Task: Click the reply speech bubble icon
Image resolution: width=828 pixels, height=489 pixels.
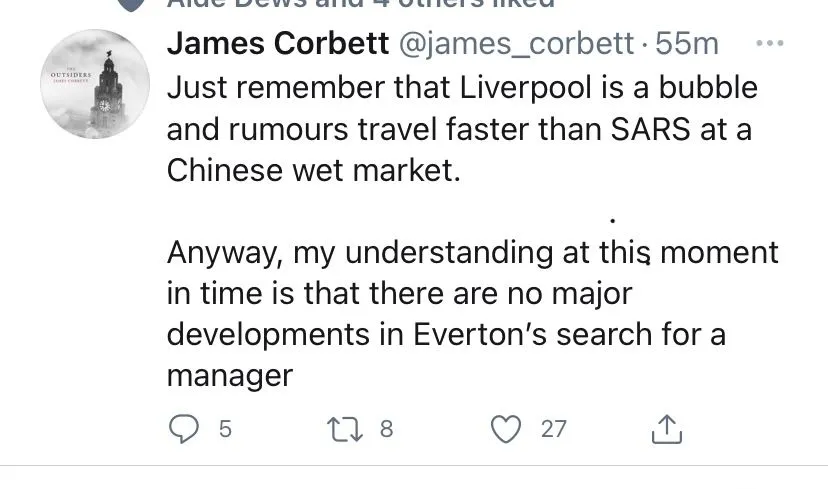Action: [x=183, y=429]
